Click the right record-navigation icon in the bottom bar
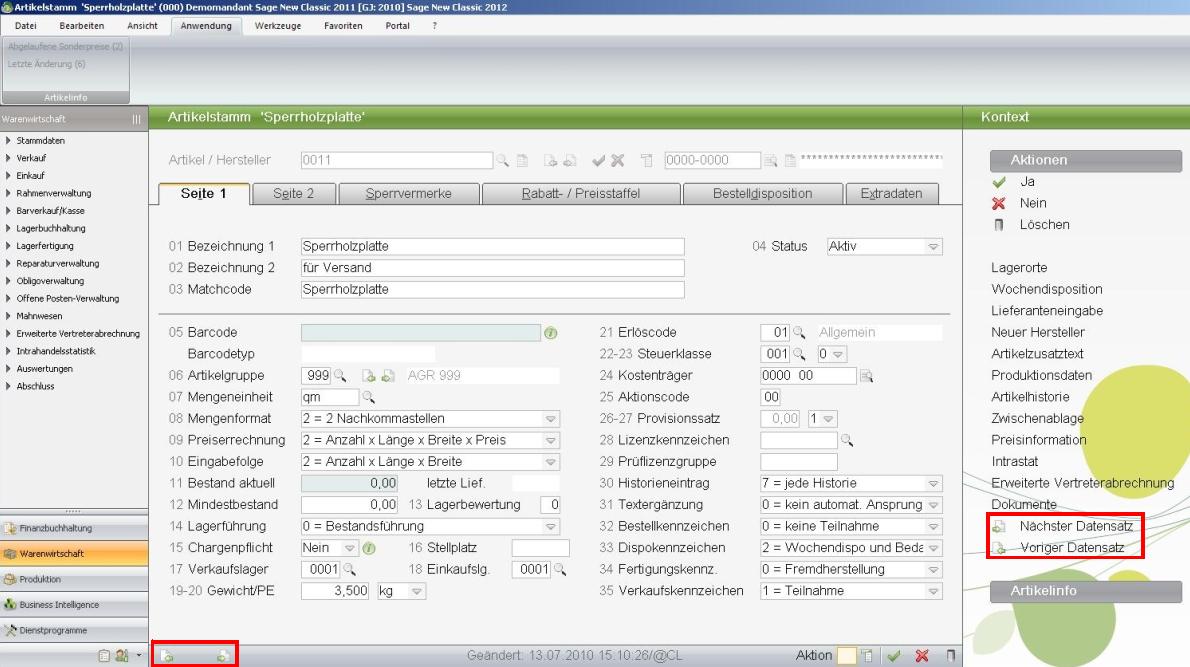1190x667 pixels. 222,656
